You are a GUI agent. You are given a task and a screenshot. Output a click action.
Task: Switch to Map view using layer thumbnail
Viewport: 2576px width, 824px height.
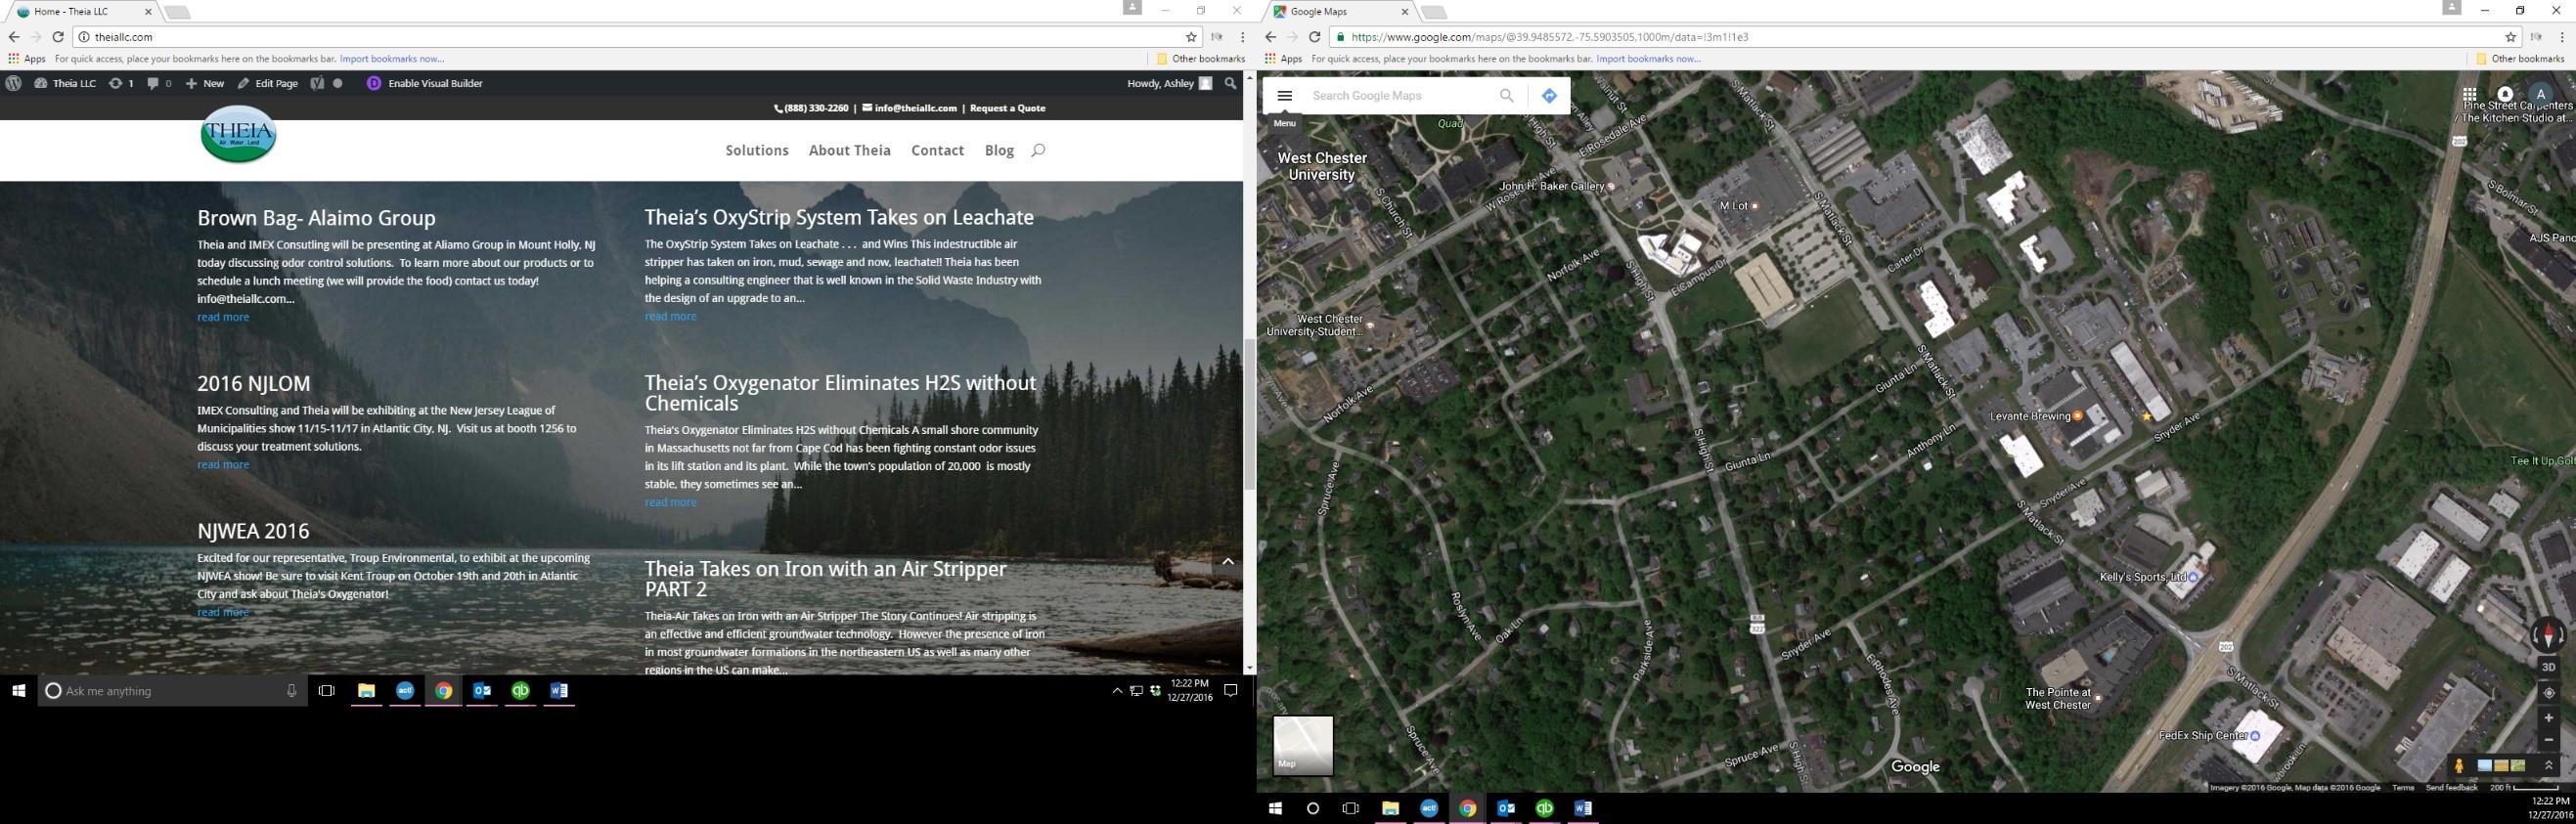tap(1302, 745)
